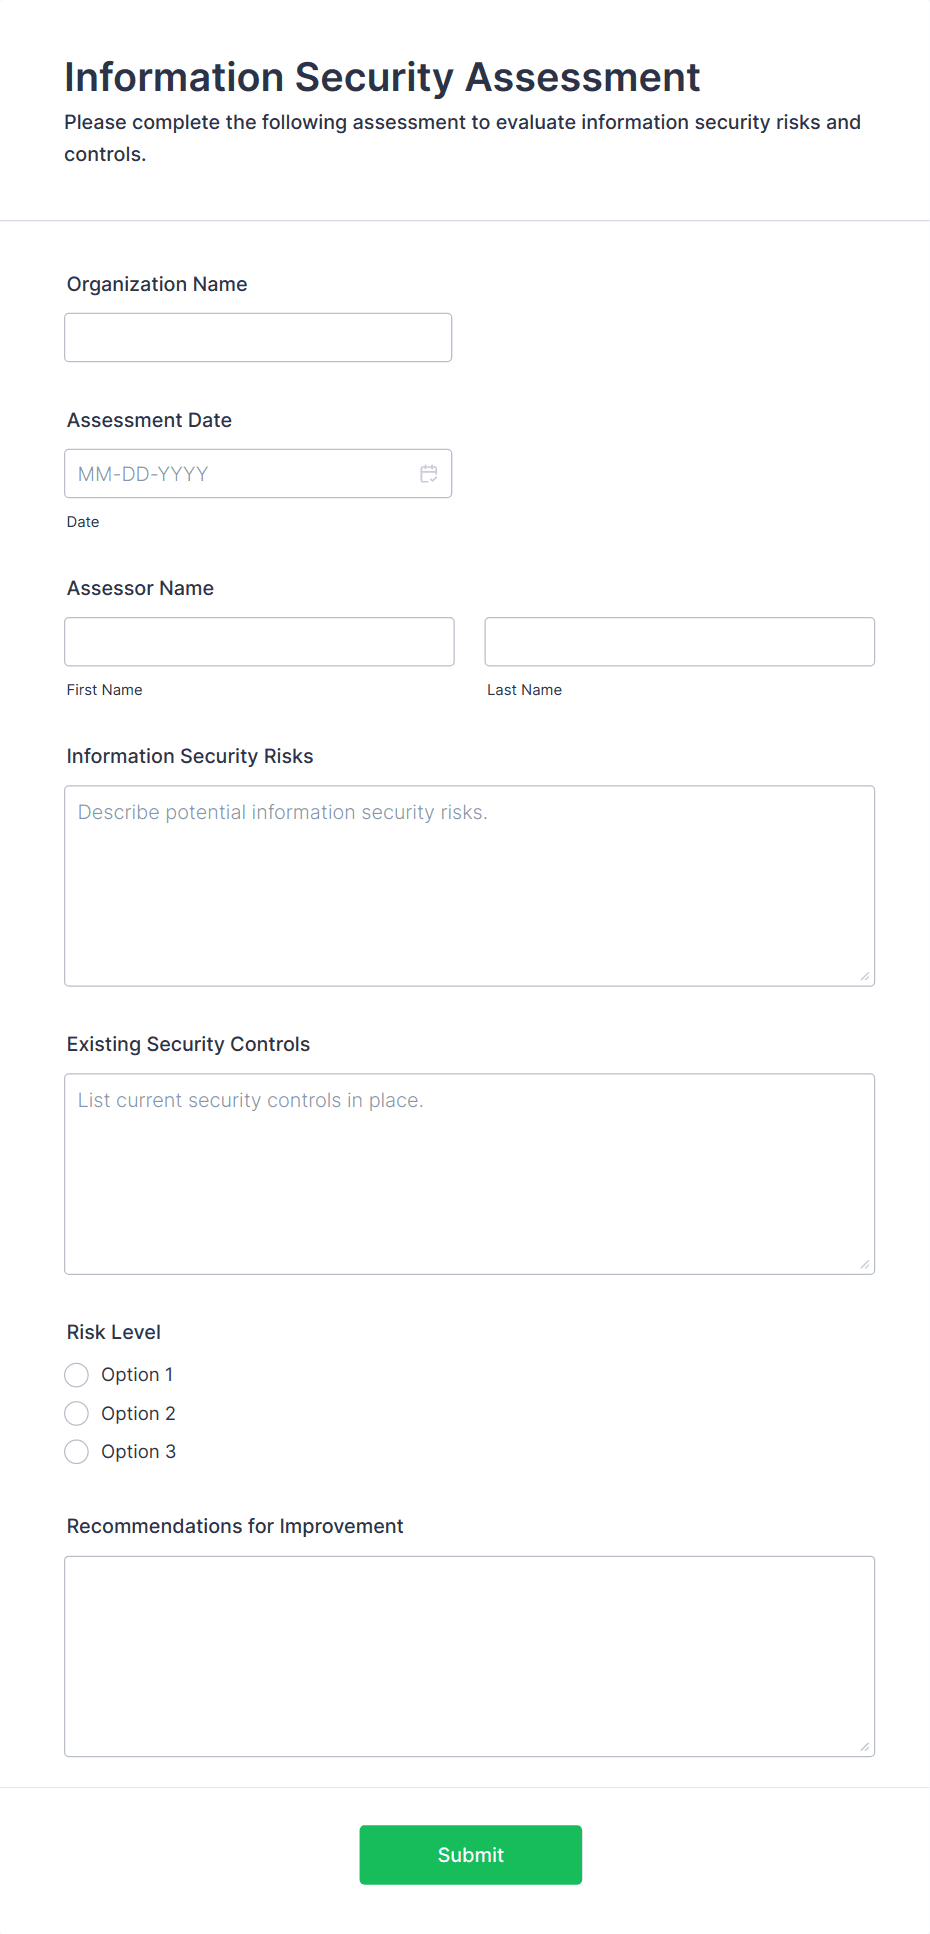Screen dimensions: 930x1934
Task: Click resize handle of Information Security Risks box
Action: (x=864, y=976)
